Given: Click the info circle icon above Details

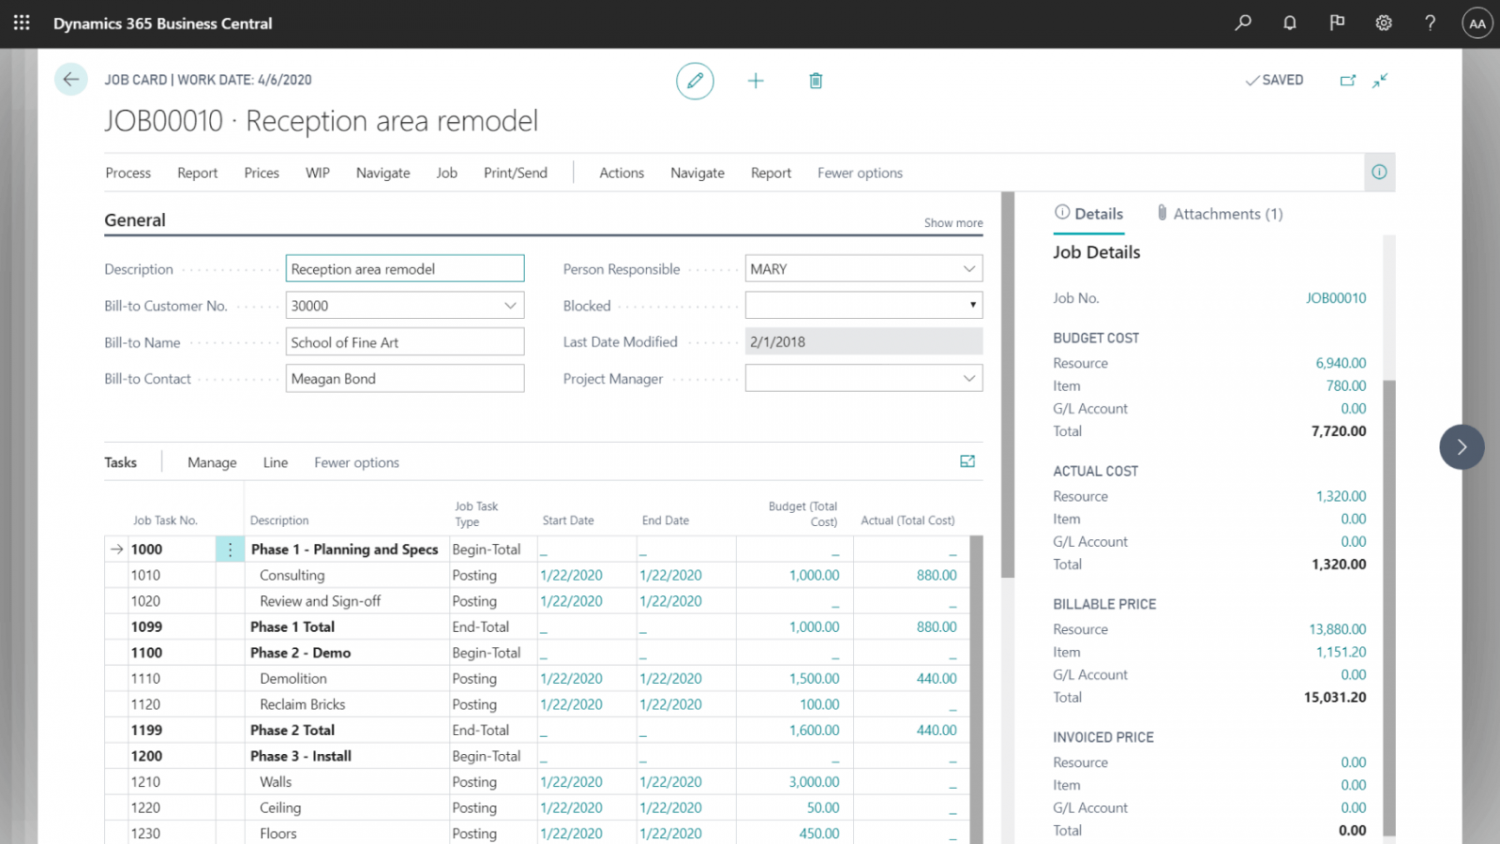Looking at the screenshot, I should tap(1379, 172).
